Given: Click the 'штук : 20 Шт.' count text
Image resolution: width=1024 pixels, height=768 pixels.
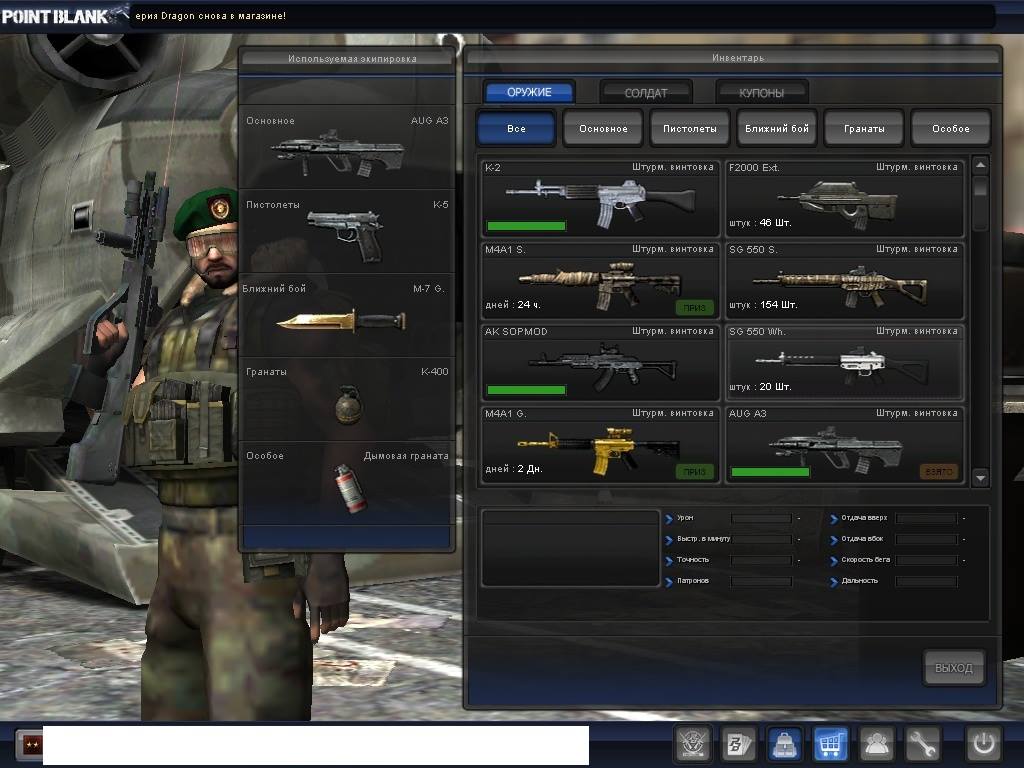Looking at the screenshot, I should point(760,387).
